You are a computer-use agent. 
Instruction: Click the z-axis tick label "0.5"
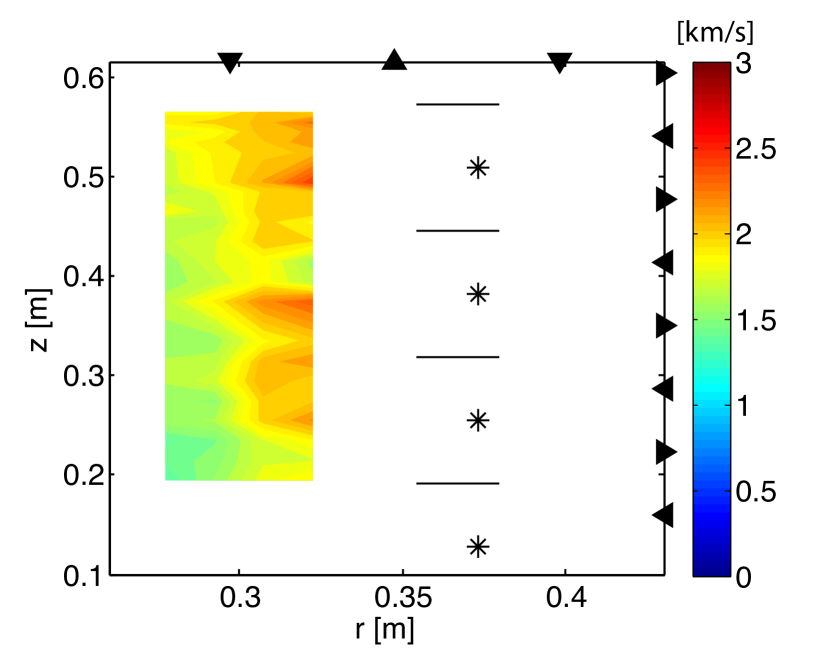point(83,178)
